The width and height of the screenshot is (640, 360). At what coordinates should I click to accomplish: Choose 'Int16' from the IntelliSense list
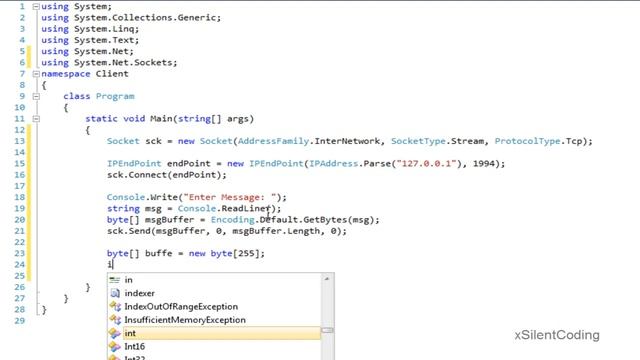tap(134, 347)
